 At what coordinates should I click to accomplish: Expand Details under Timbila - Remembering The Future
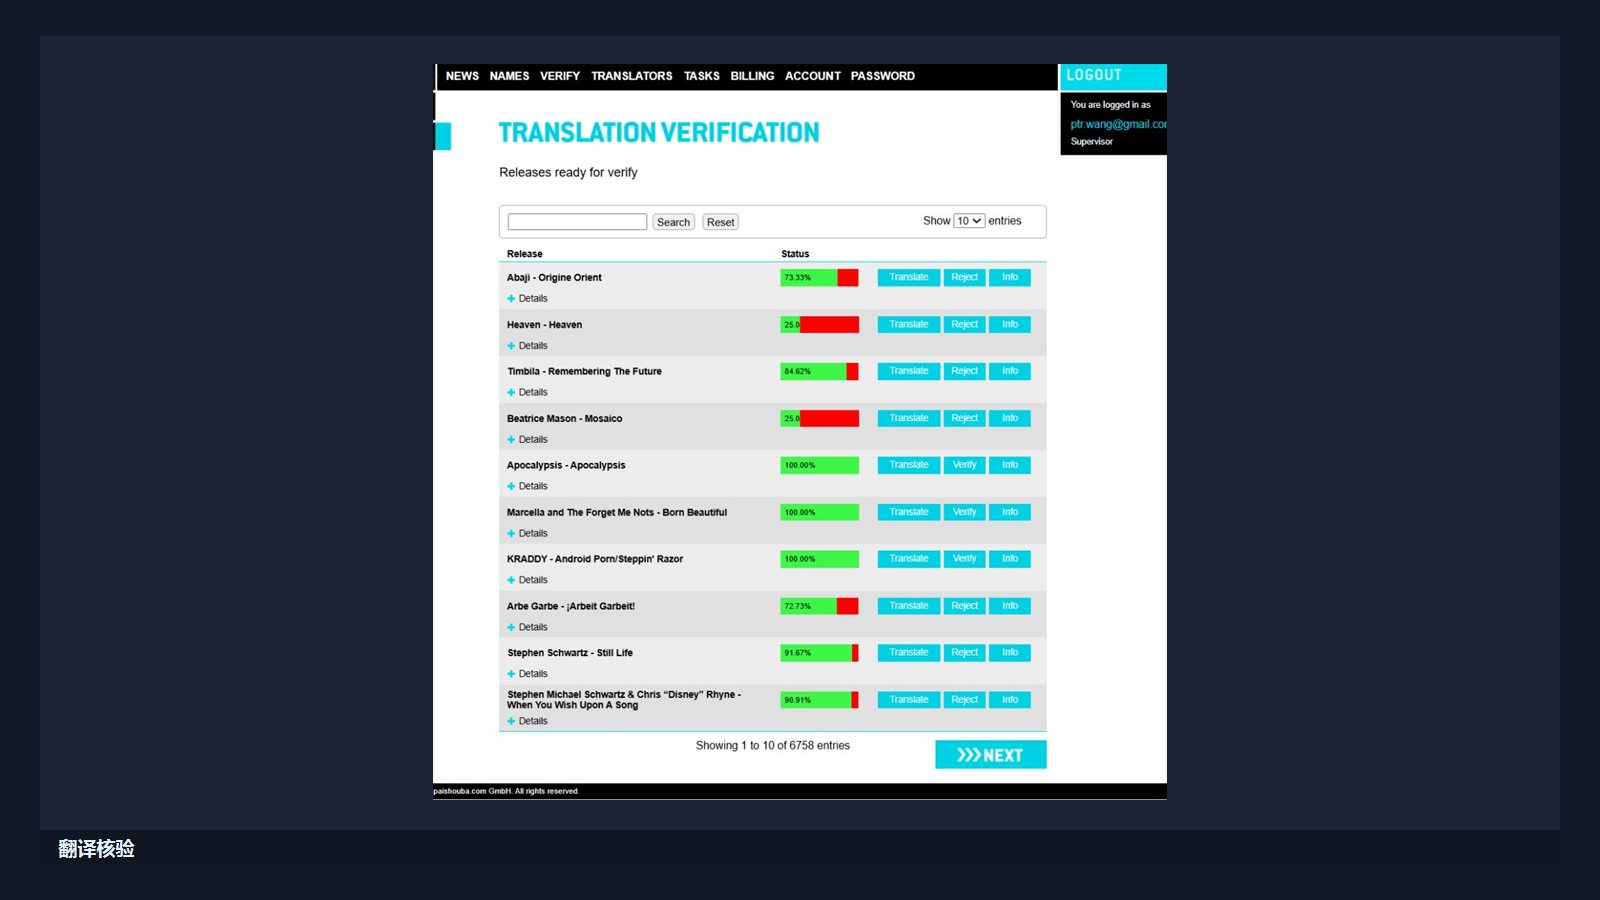click(527, 393)
